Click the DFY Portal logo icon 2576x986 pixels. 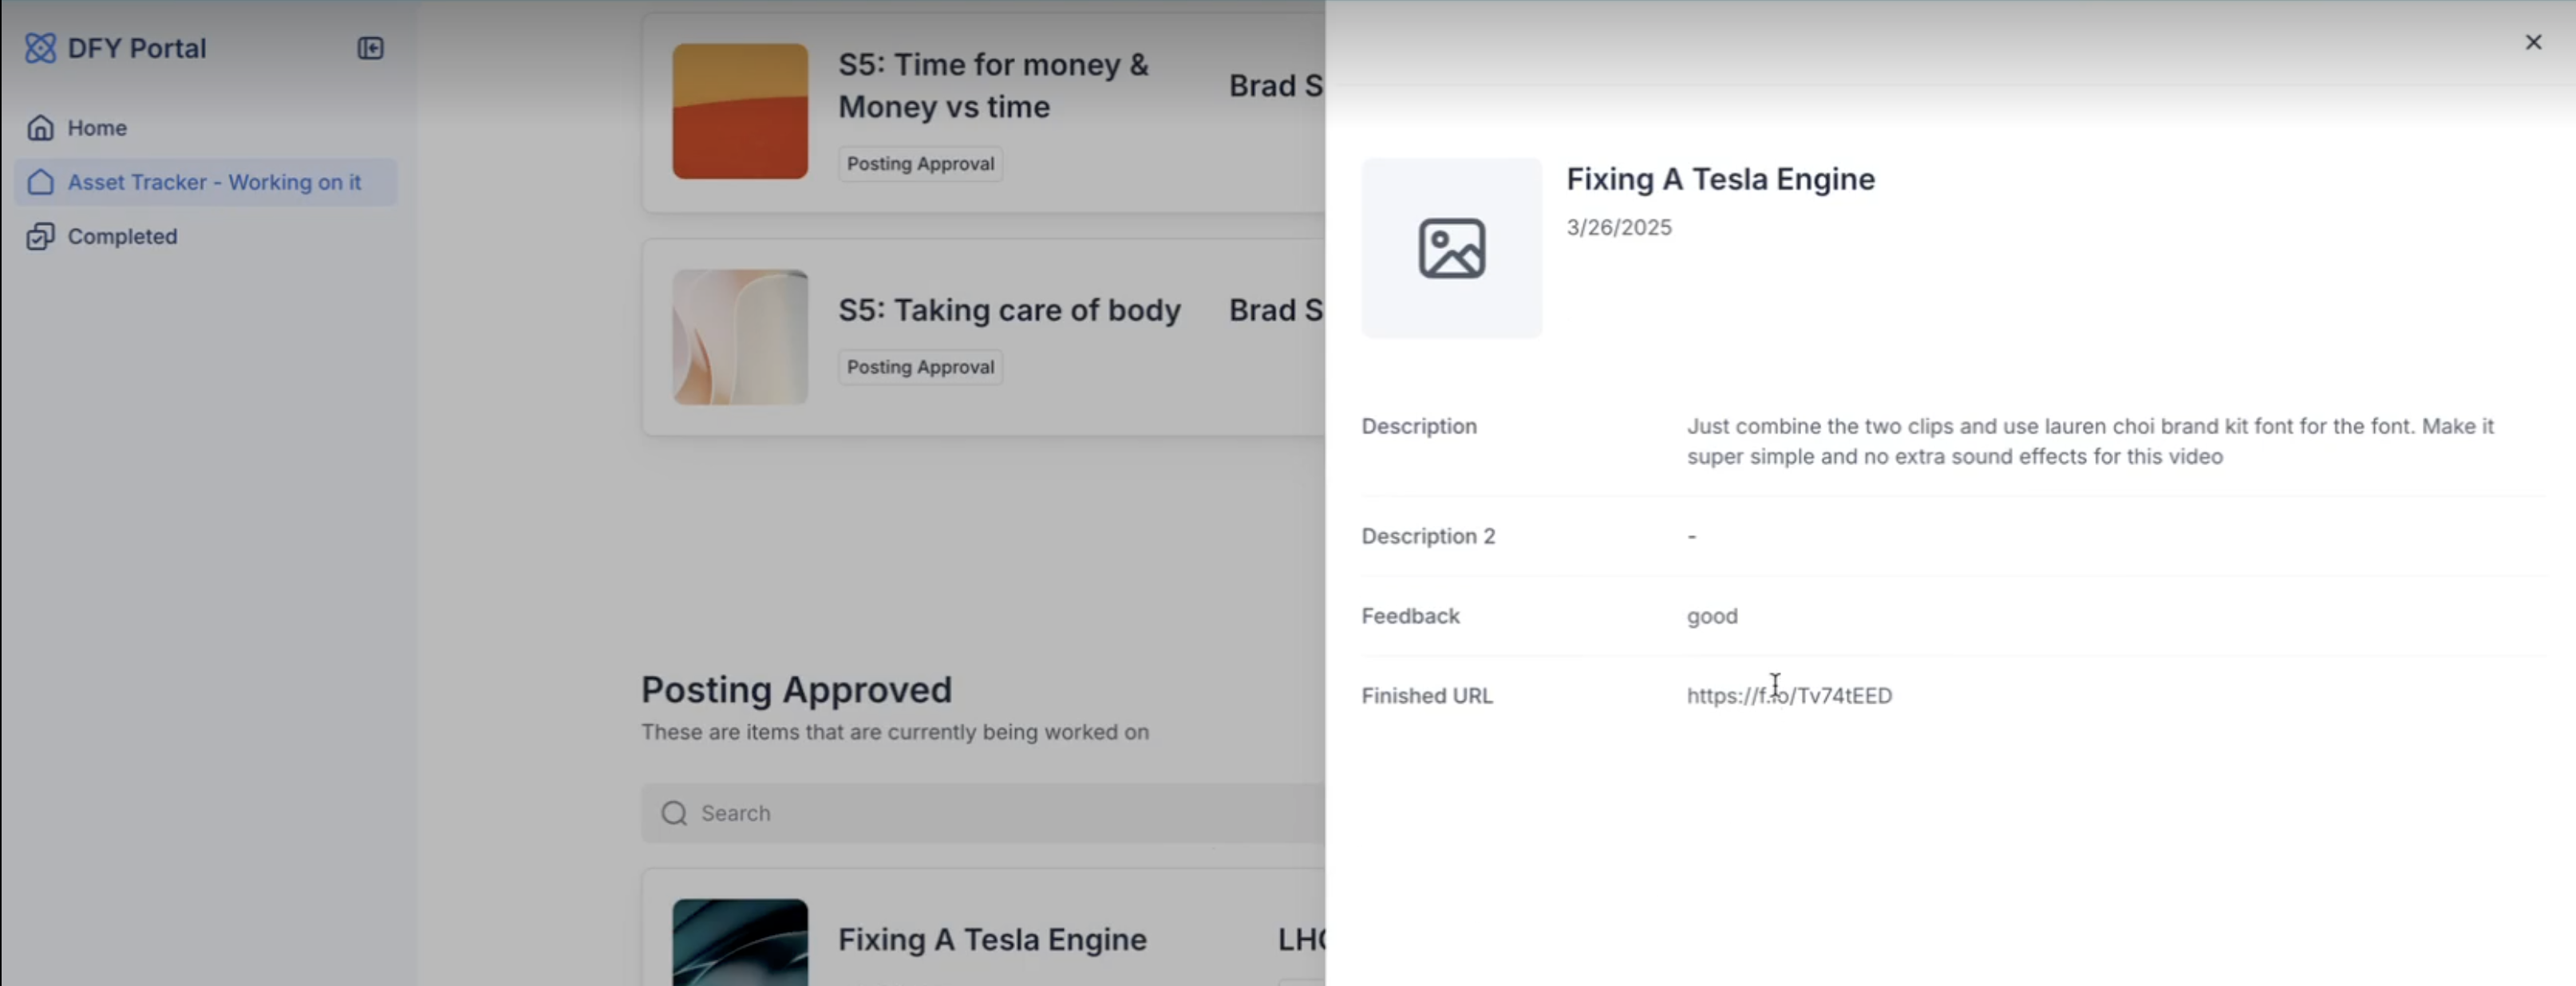[40, 48]
